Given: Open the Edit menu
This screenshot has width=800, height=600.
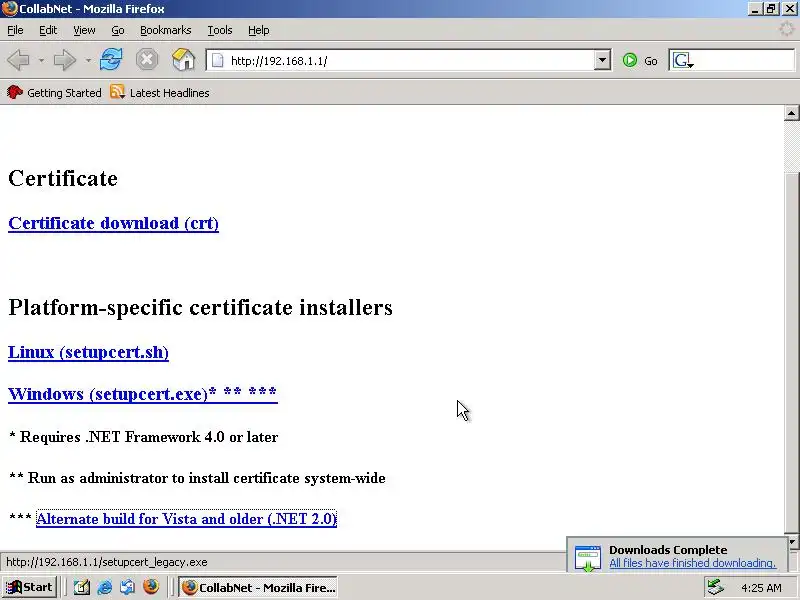Looking at the screenshot, I should [x=48, y=30].
